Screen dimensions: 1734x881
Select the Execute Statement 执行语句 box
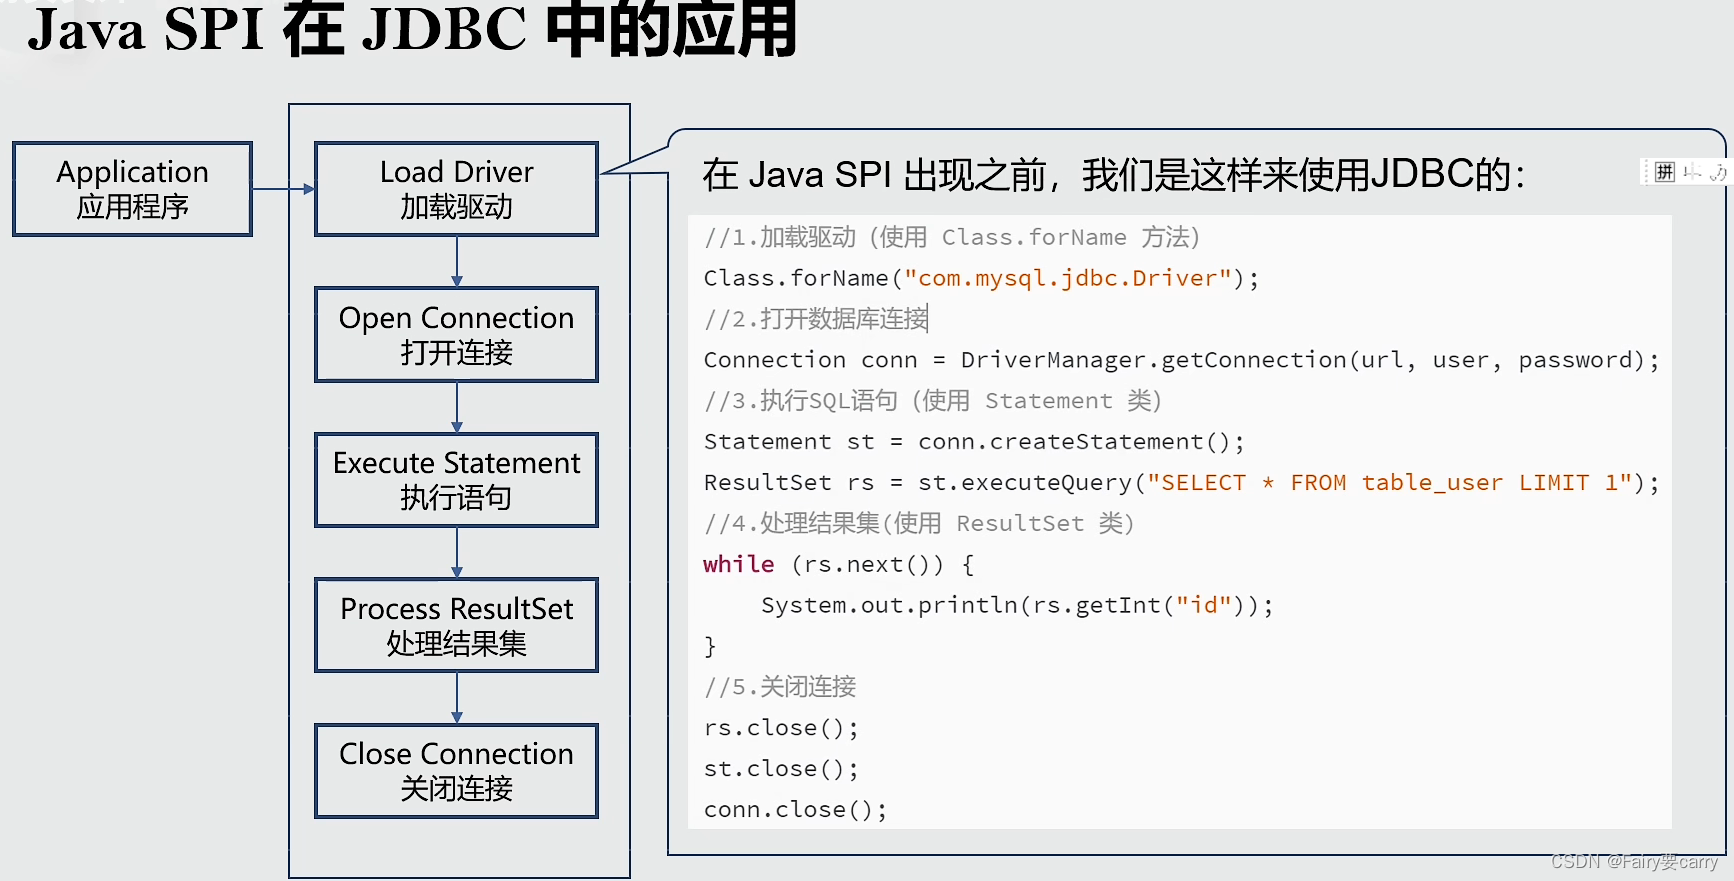click(x=456, y=480)
